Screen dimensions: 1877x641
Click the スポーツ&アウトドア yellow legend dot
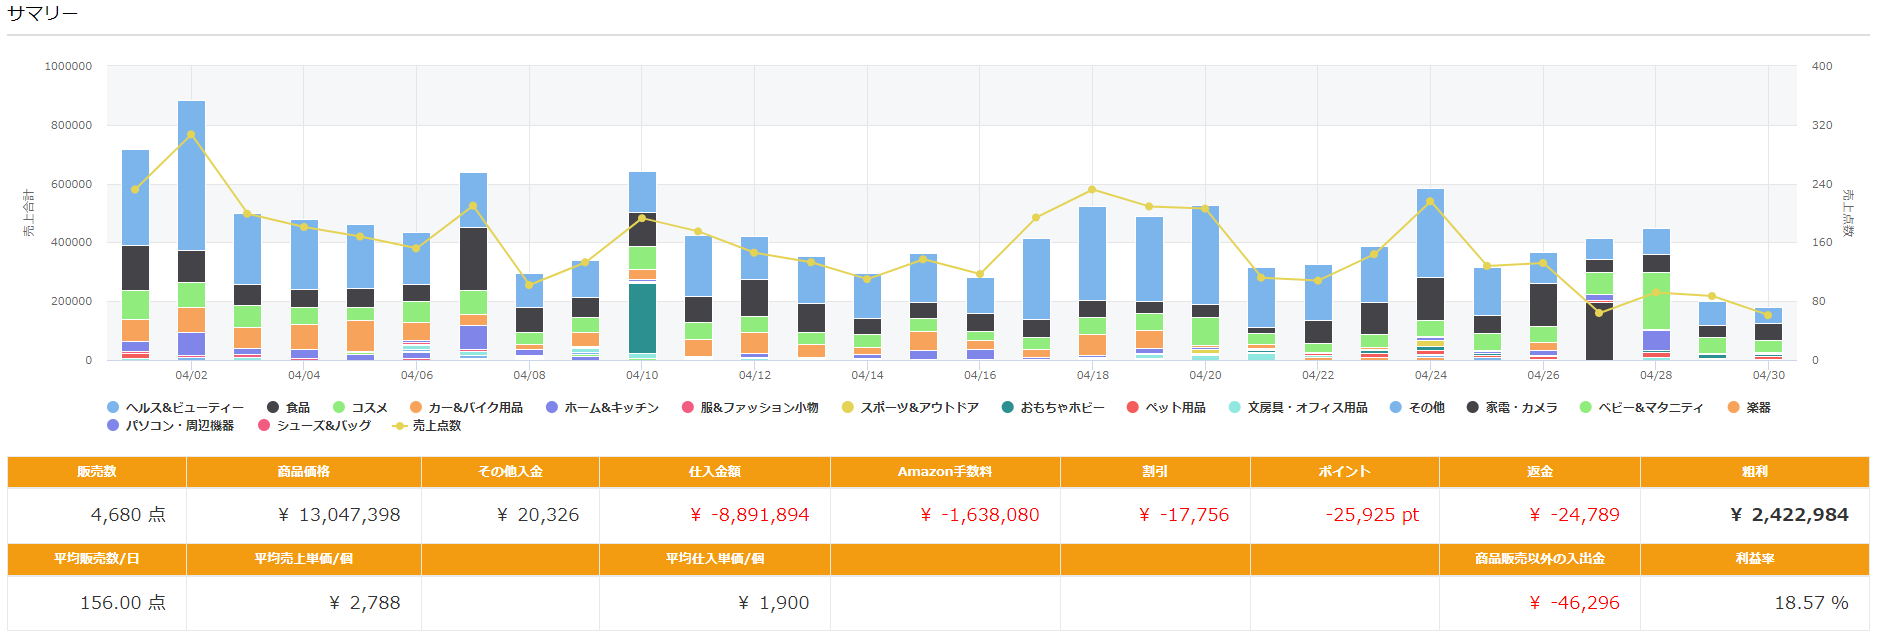pos(848,408)
